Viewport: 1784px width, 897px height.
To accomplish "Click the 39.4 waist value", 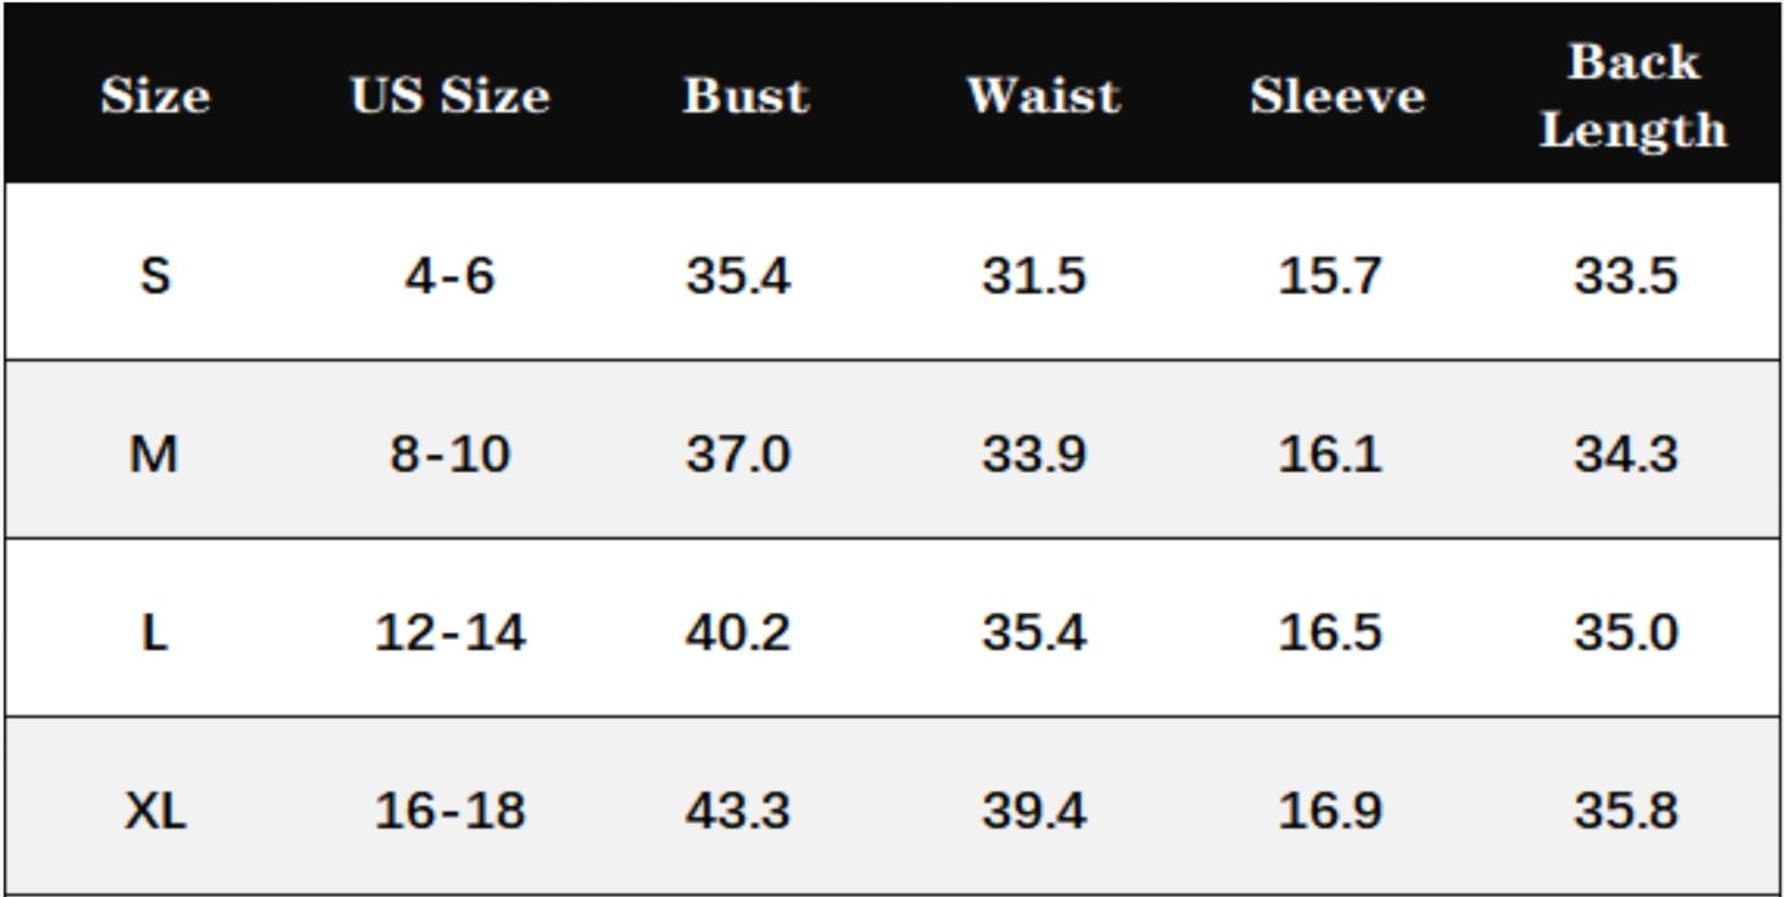I will 1034,810.
